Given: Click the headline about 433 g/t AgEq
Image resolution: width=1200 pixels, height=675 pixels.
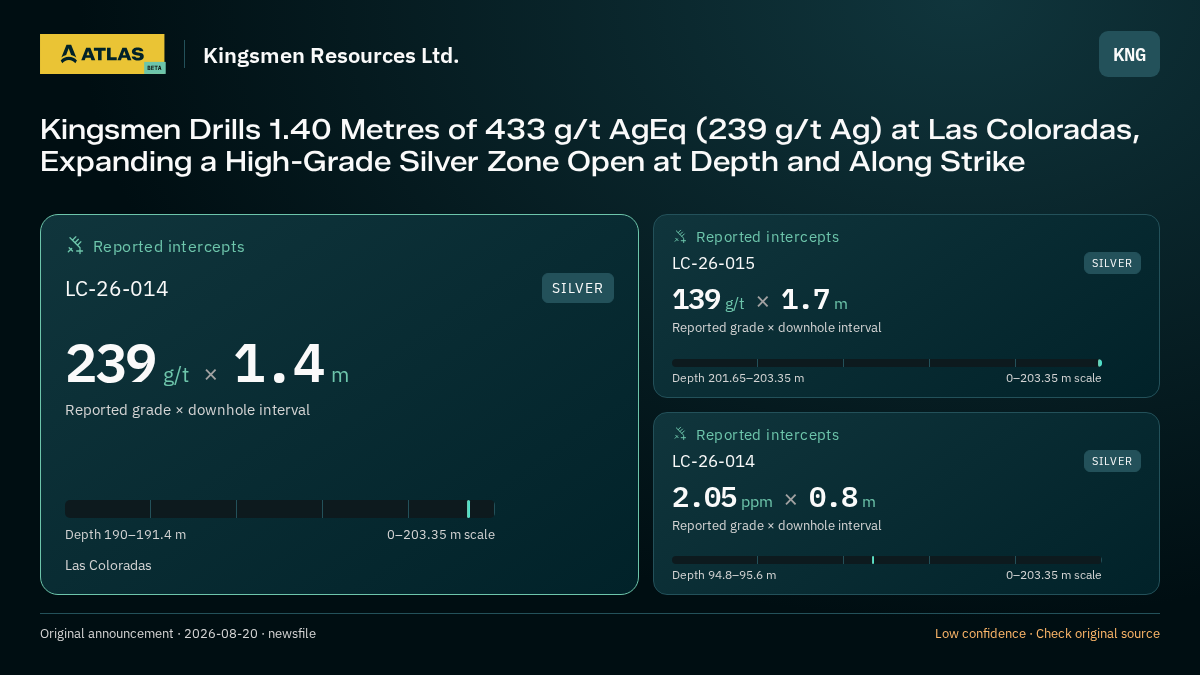Looking at the screenshot, I should point(590,146).
